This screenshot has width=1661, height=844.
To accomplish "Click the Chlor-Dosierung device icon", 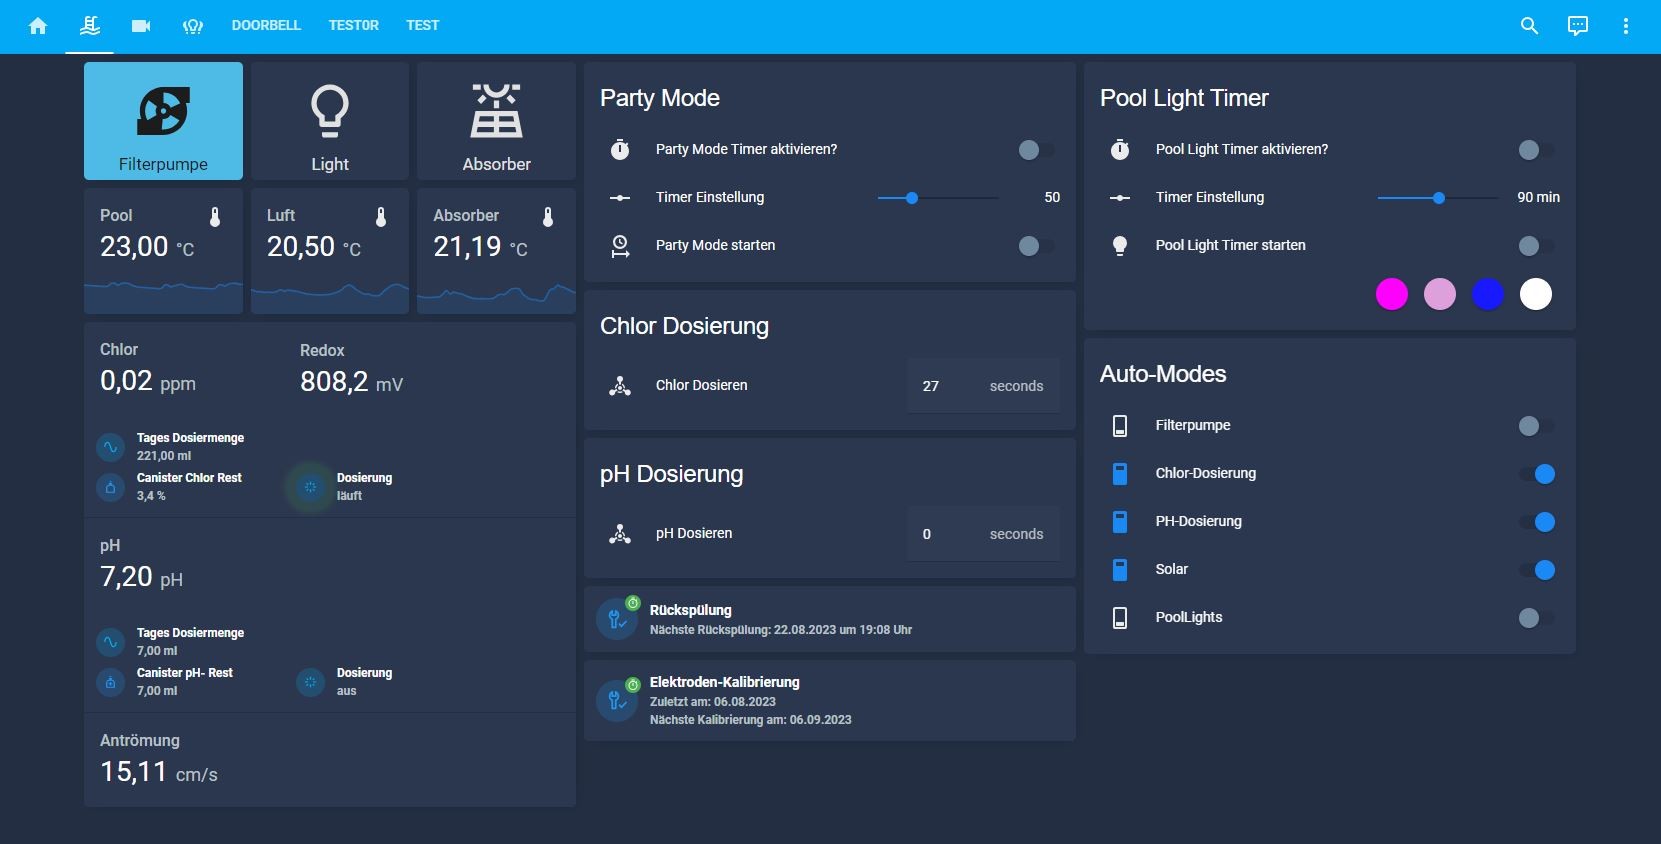I will (1120, 474).
